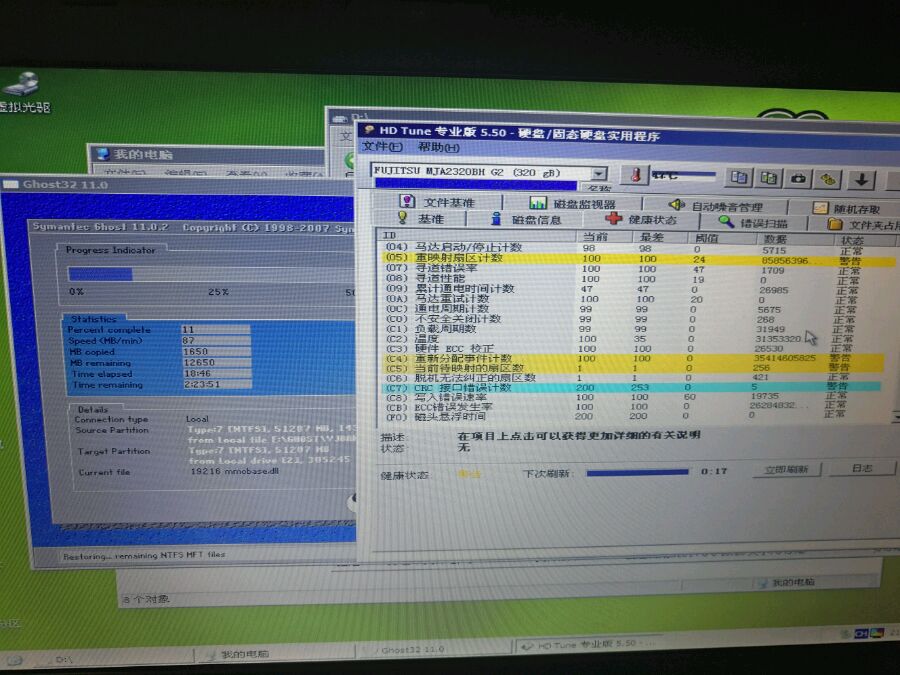900x675 pixels.
Task: Click the Ghost32 11.0 taskbar button
Action: [433, 649]
